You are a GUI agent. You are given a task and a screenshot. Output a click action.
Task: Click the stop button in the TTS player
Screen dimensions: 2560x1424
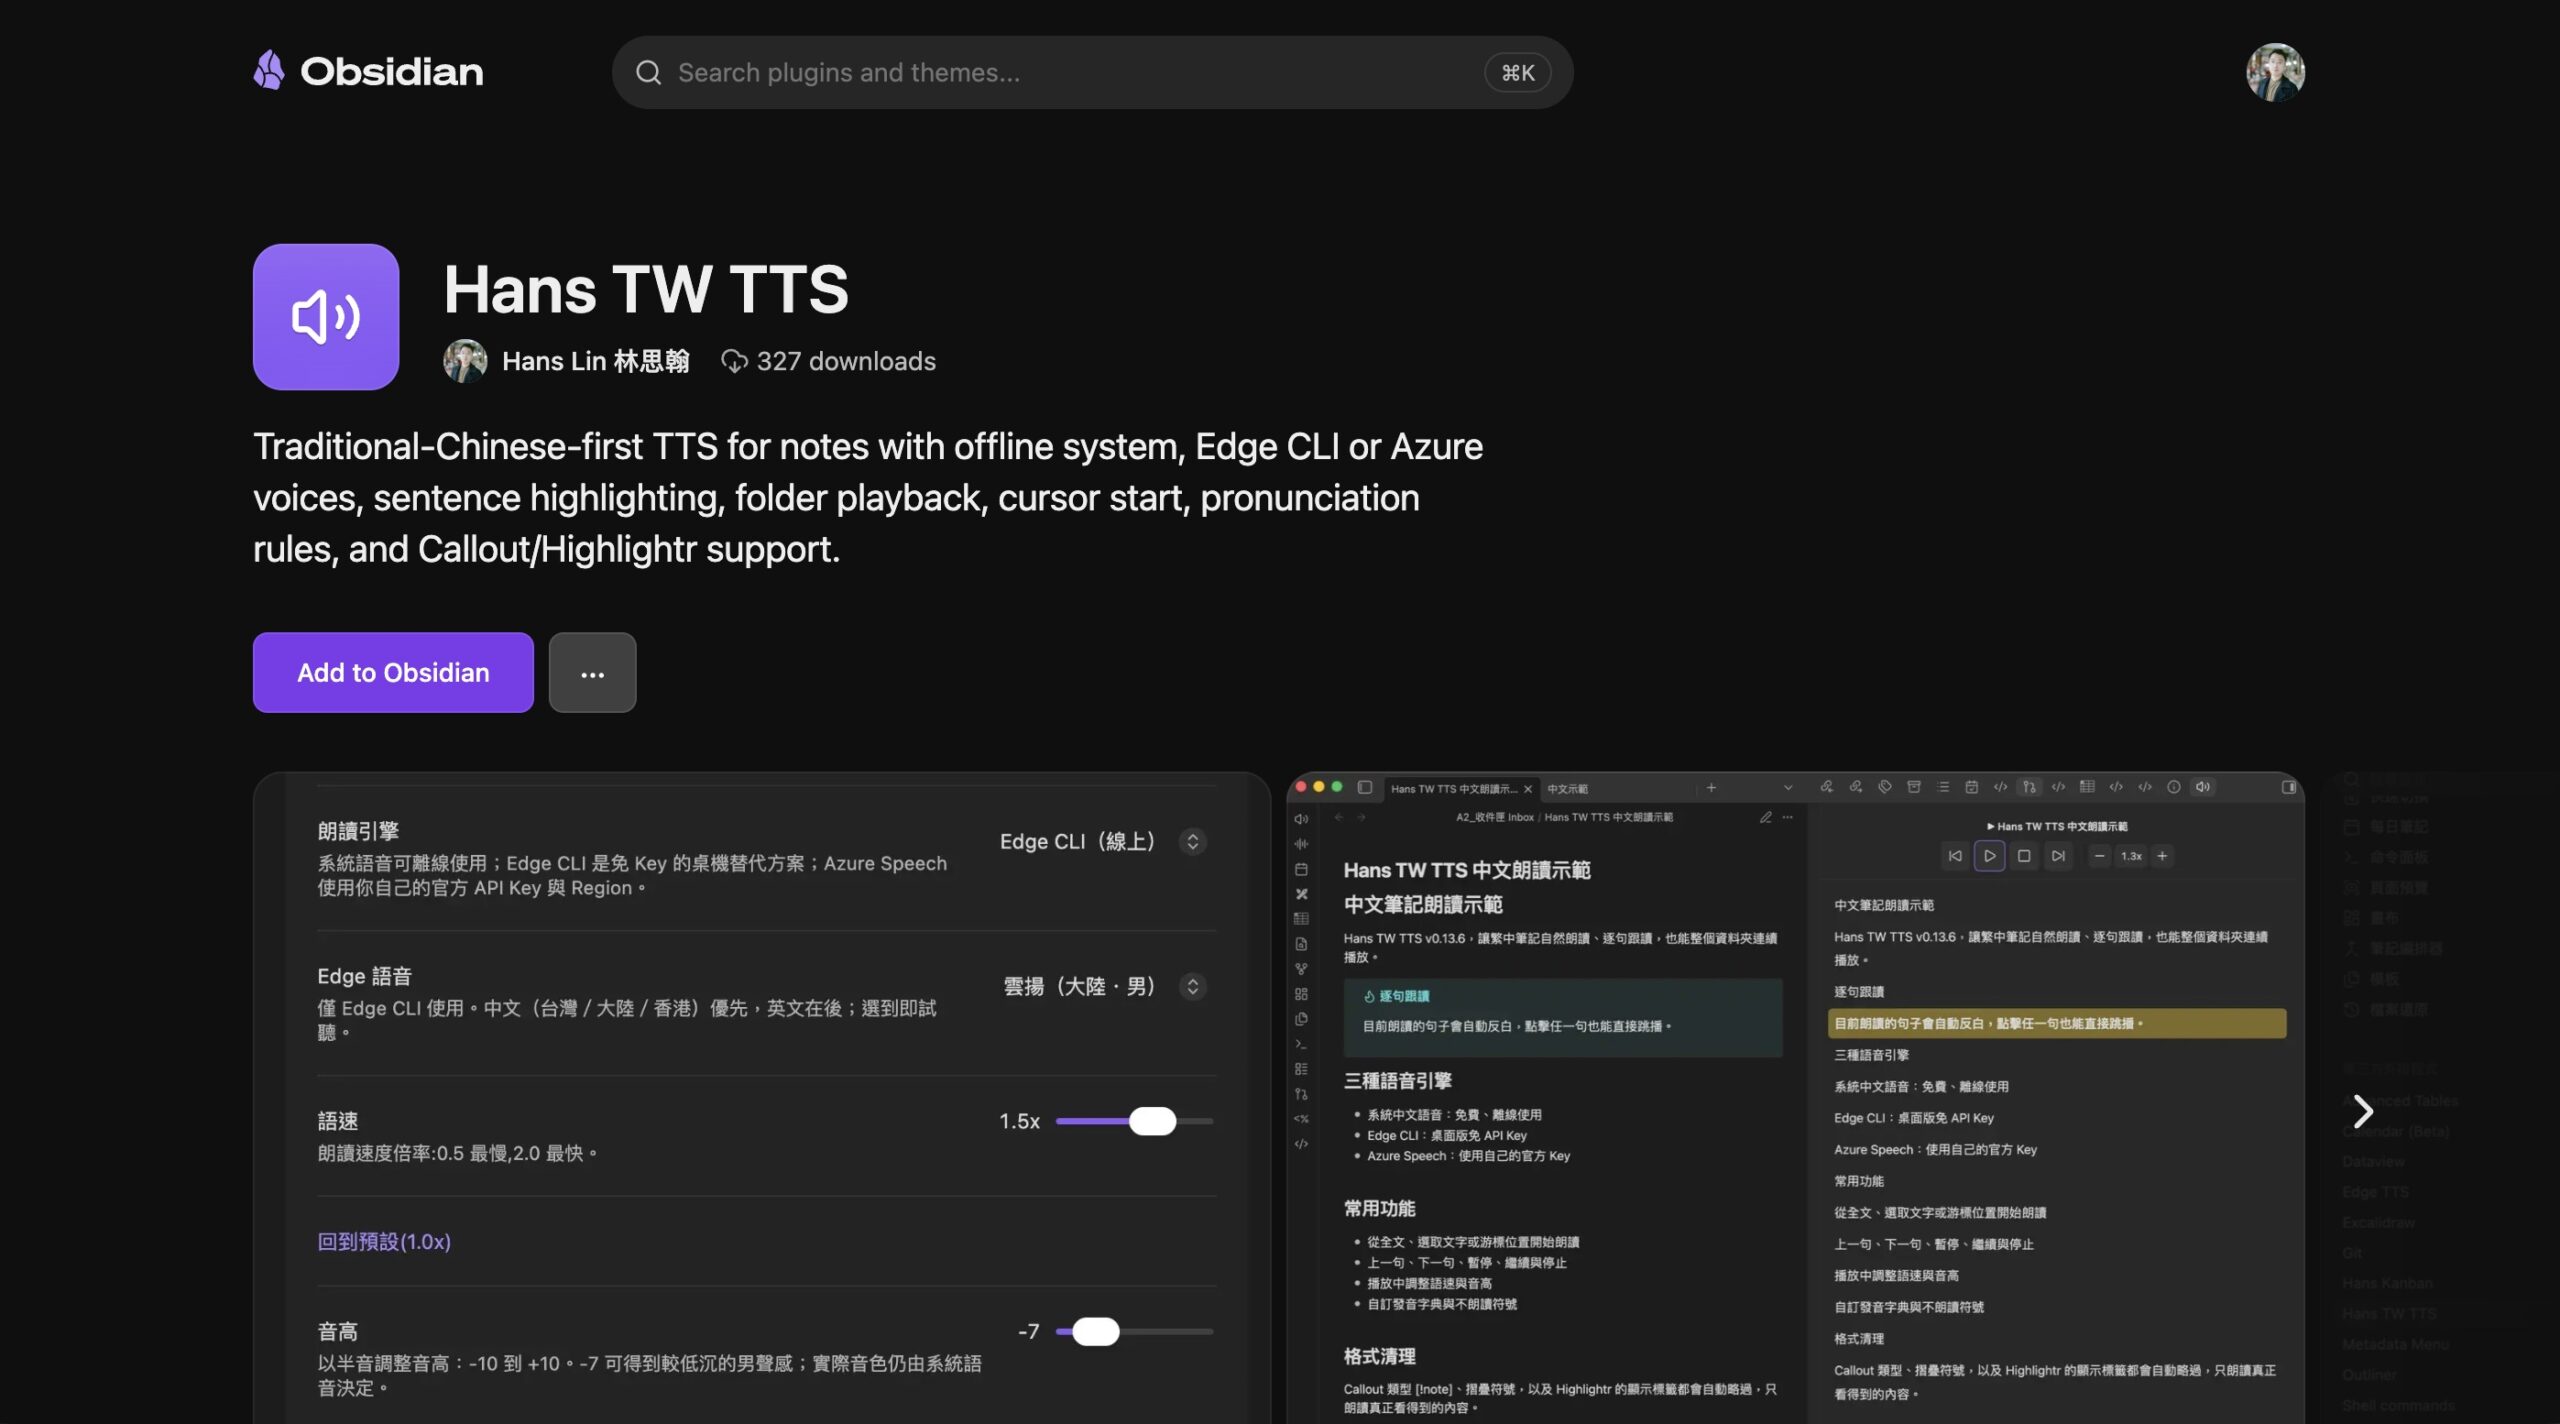(2024, 856)
